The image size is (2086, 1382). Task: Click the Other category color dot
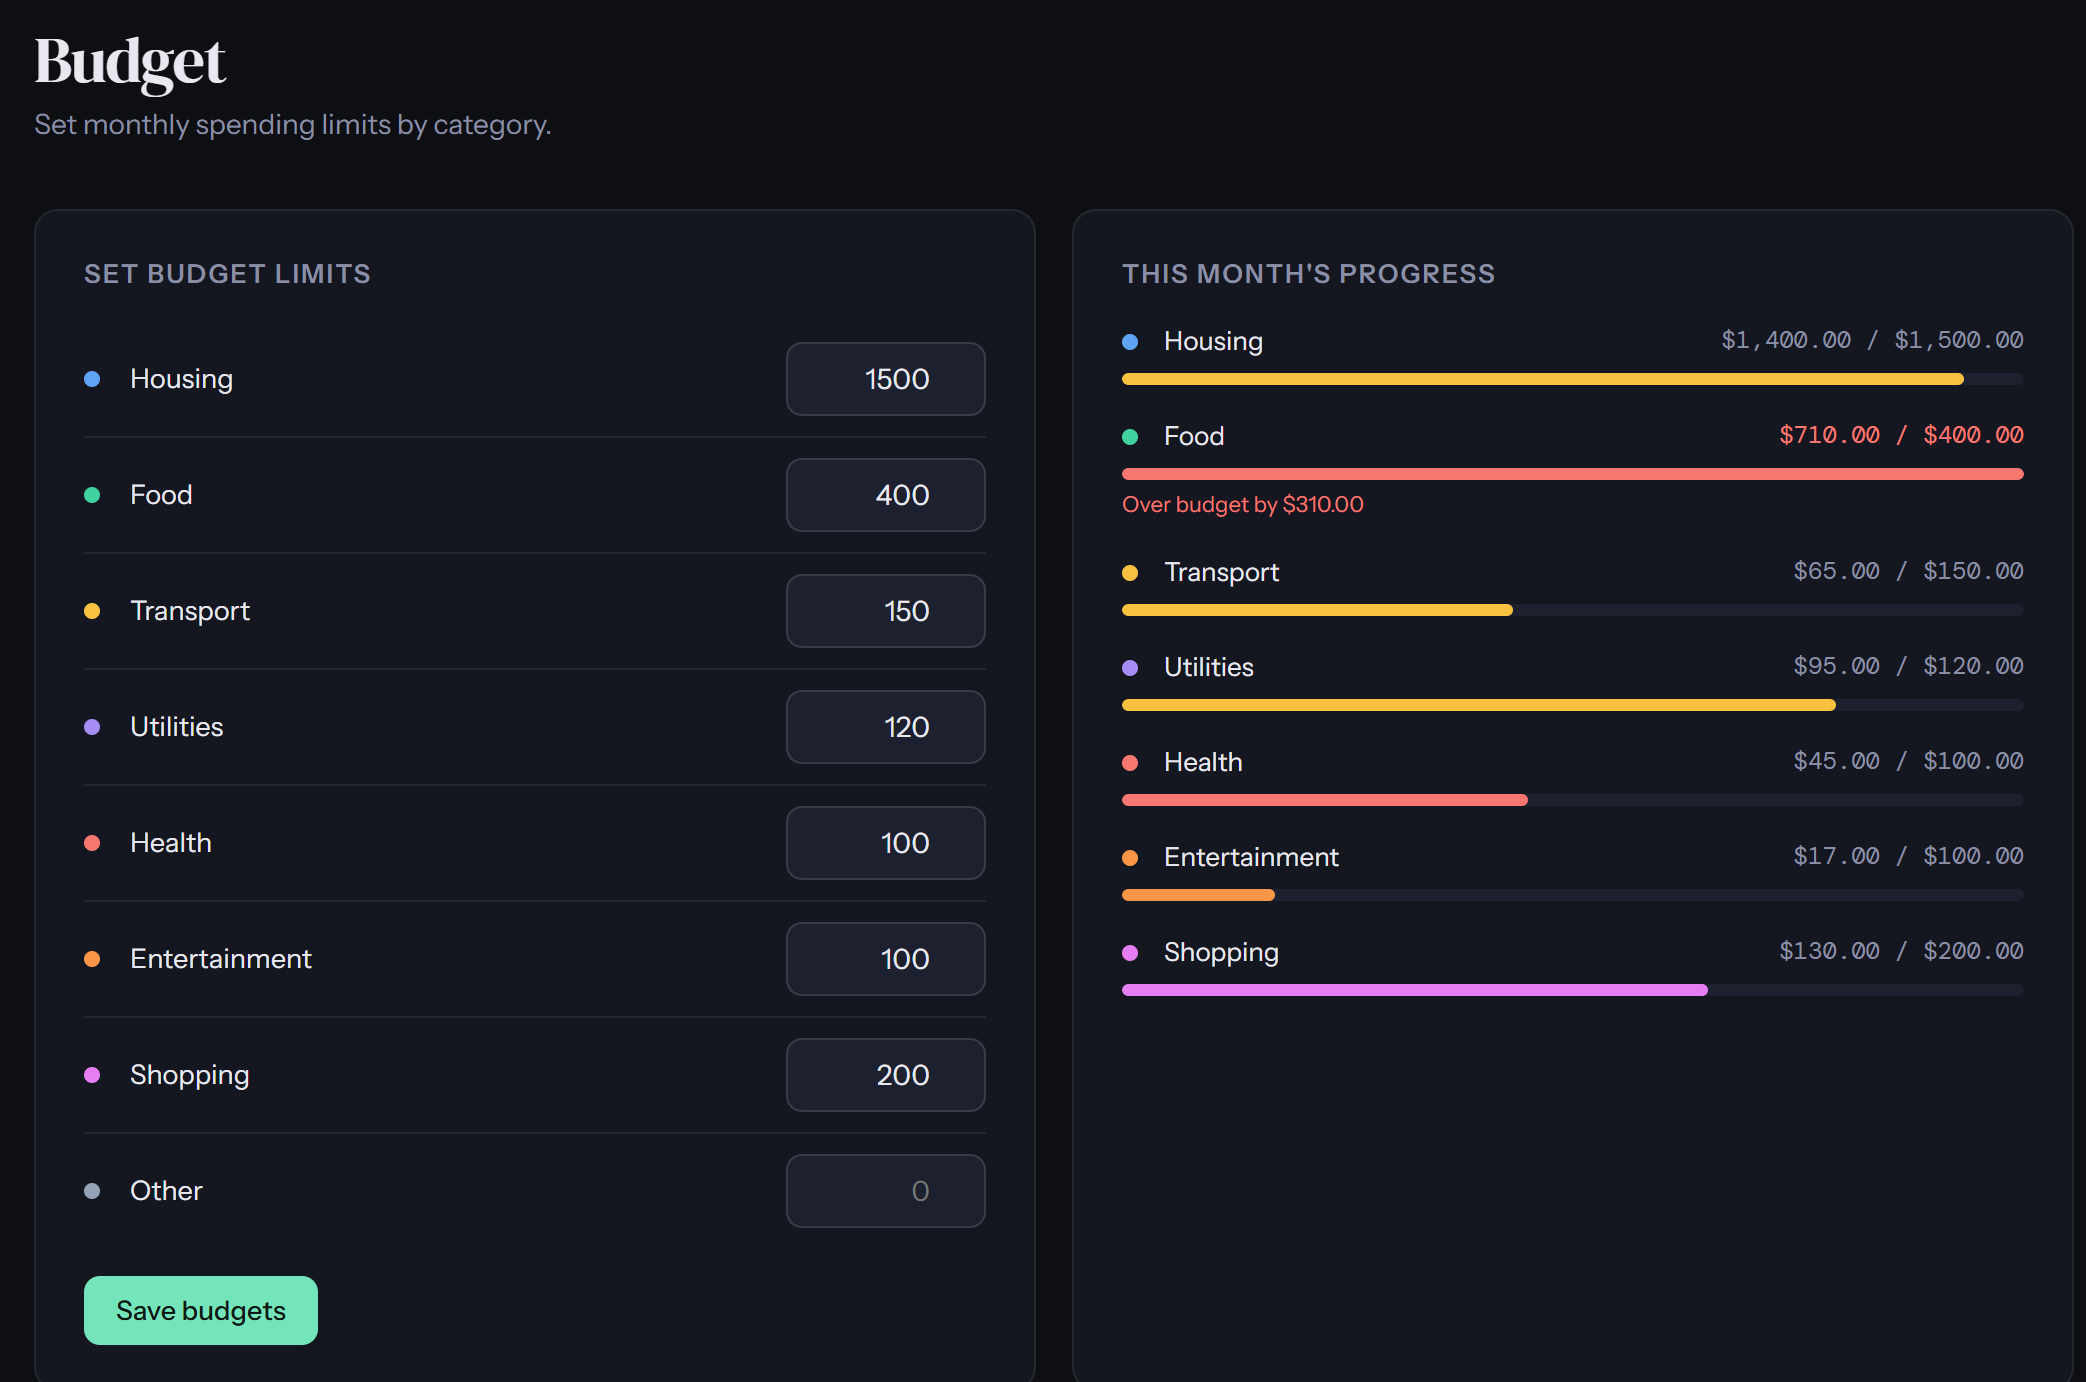pyautogui.click(x=92, y=1190)
